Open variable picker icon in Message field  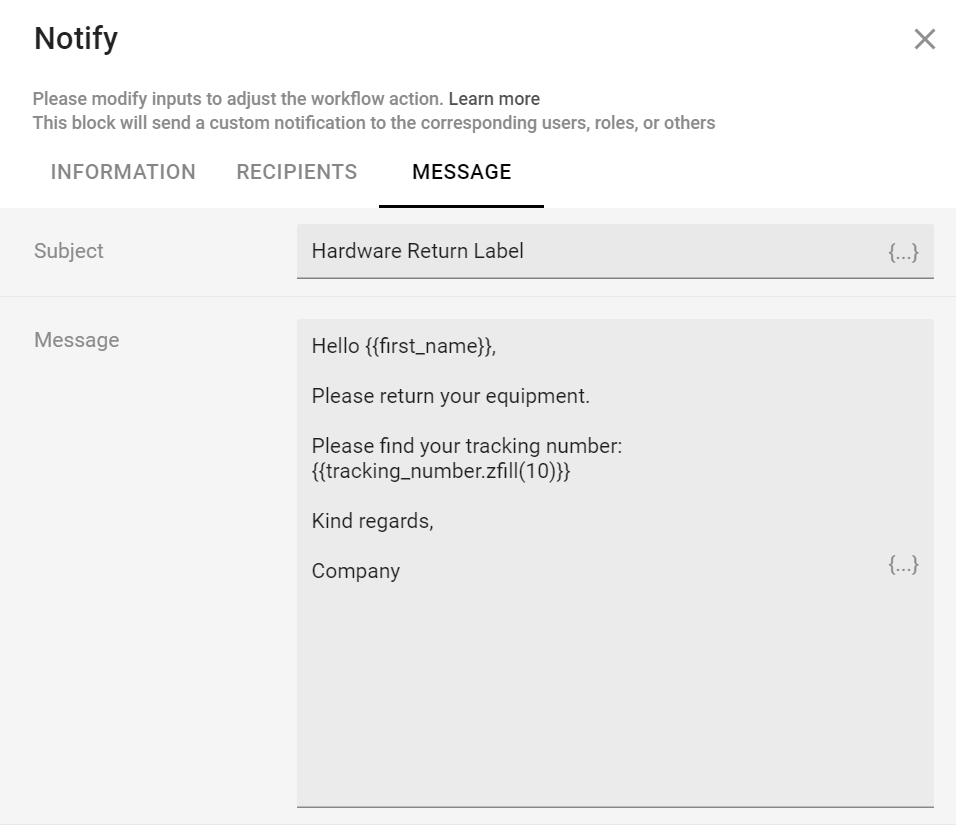tap(903, 565)
